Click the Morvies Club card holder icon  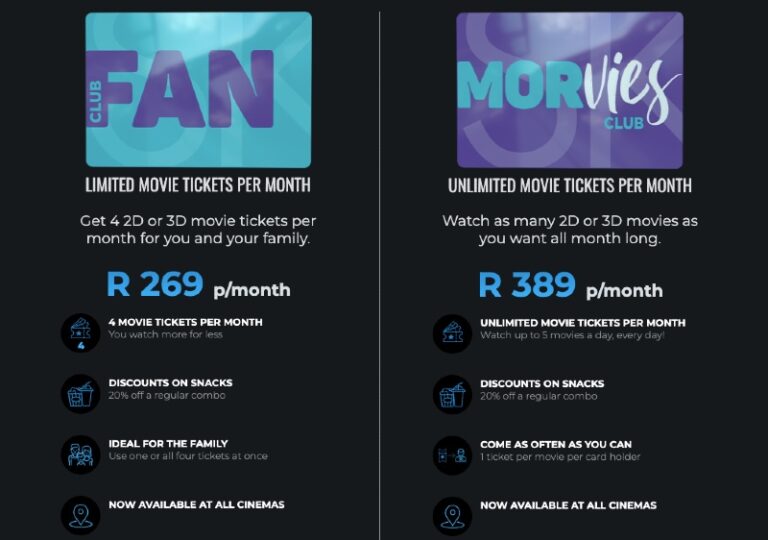point(452,454)
